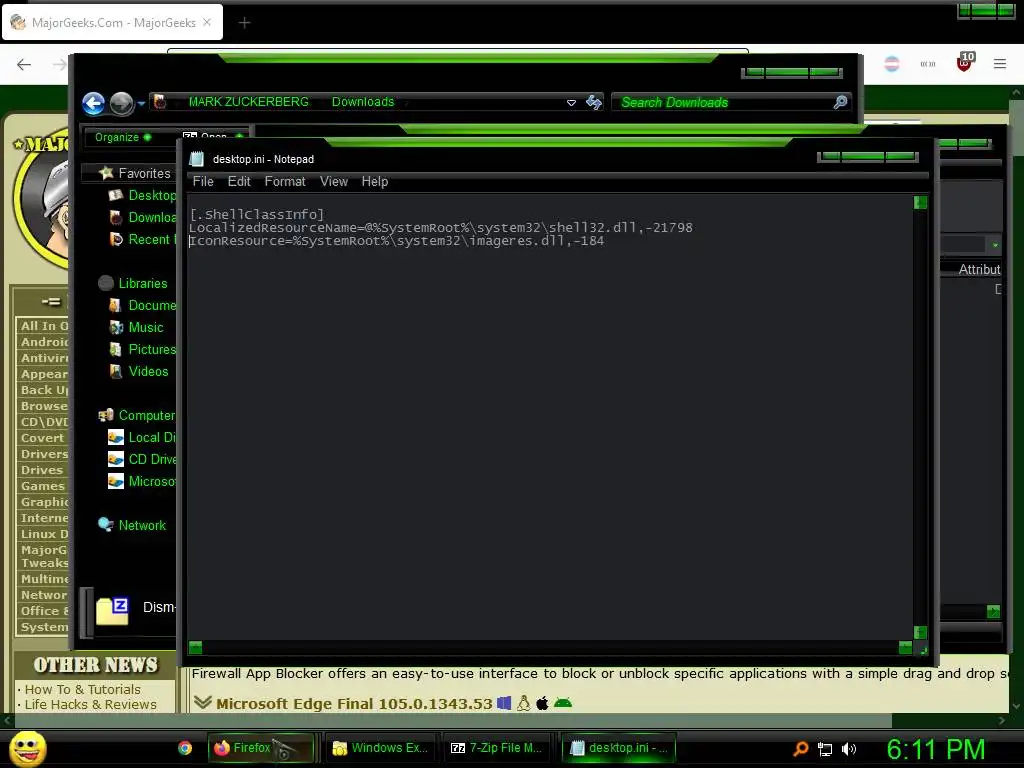
Task: Open the Organize dropdown in Explorer
Action: click(123, 137)
